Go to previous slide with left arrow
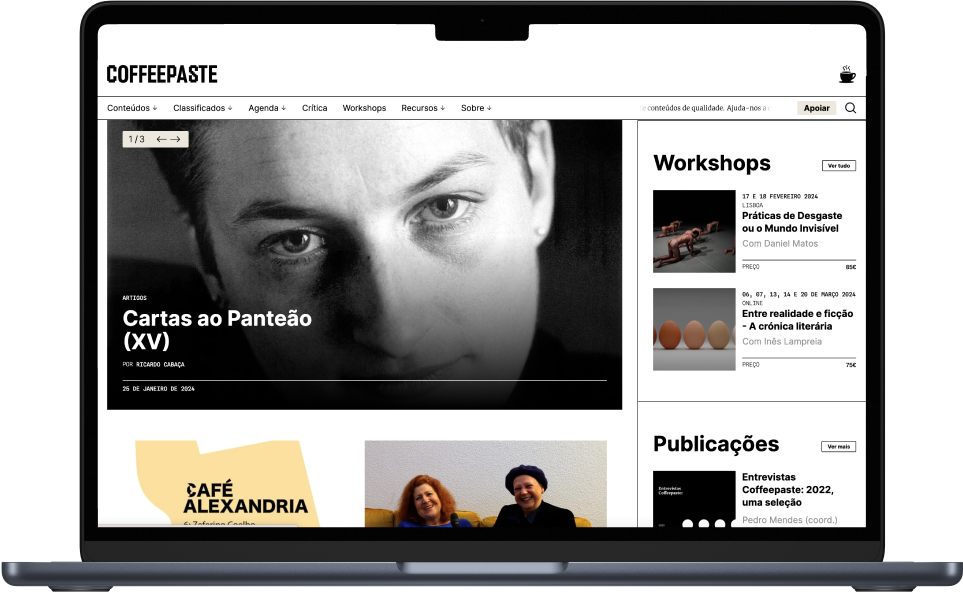The height and width of the screenshot is (592, 963). click(161, 139)
